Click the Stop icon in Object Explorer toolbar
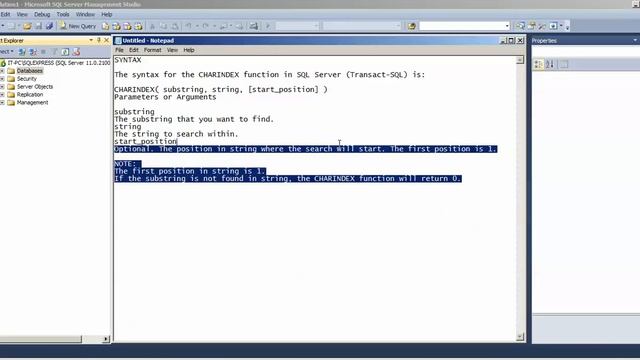640x360 pixels. (x=43, y=52)
